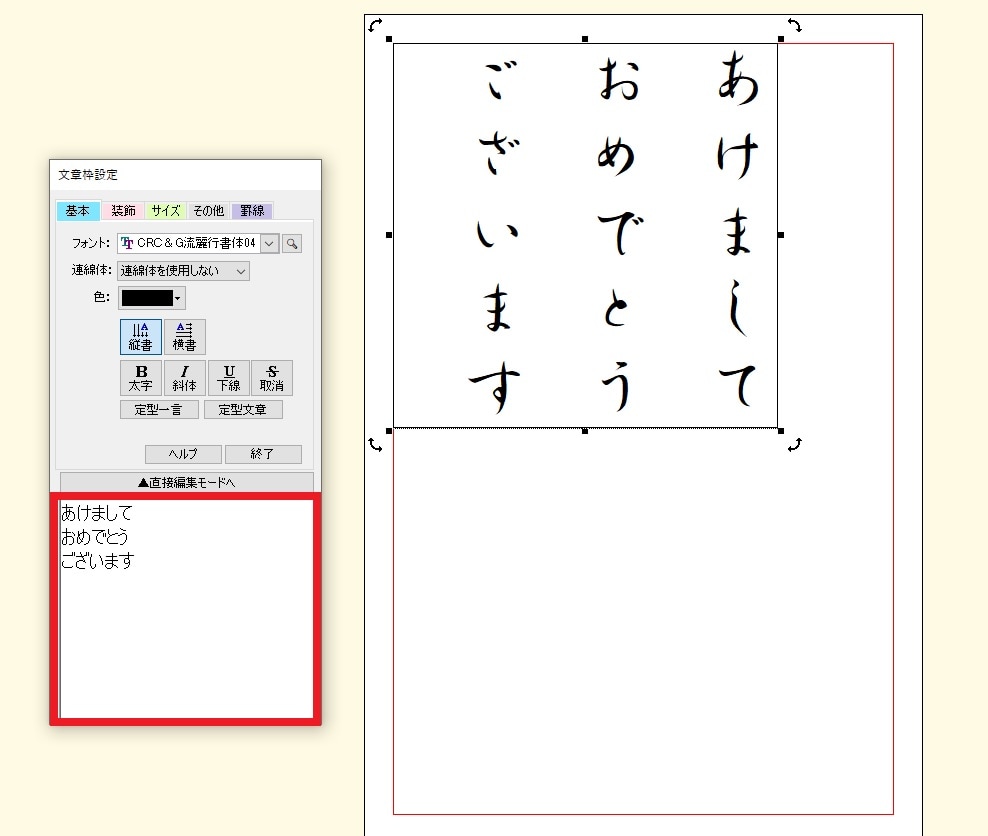Select horizontal writing 横書 mode
This screenshot has width=988, height=836.
185,336
